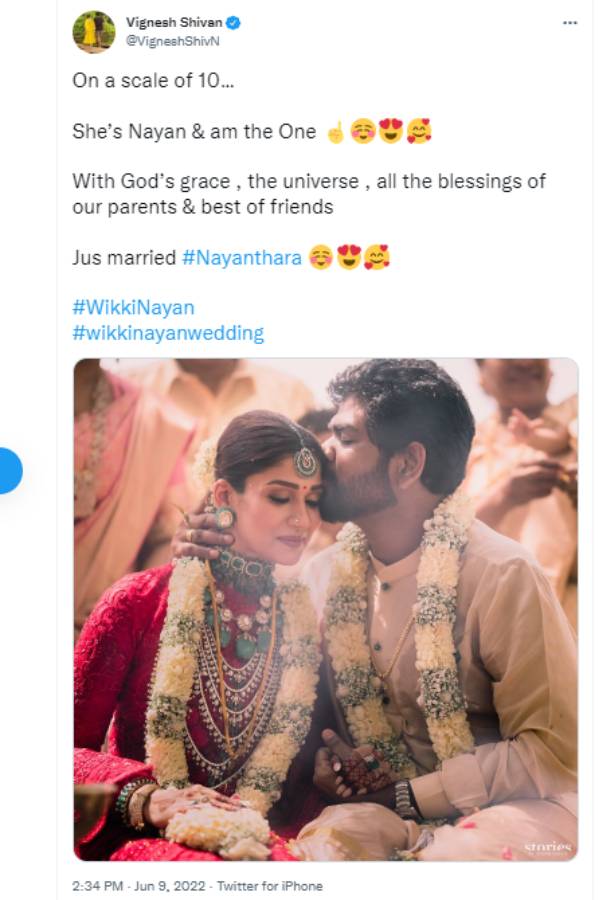Click the blue circular button at left edge
The height and width of the screenshot is (900, 600).
(8, 469)
